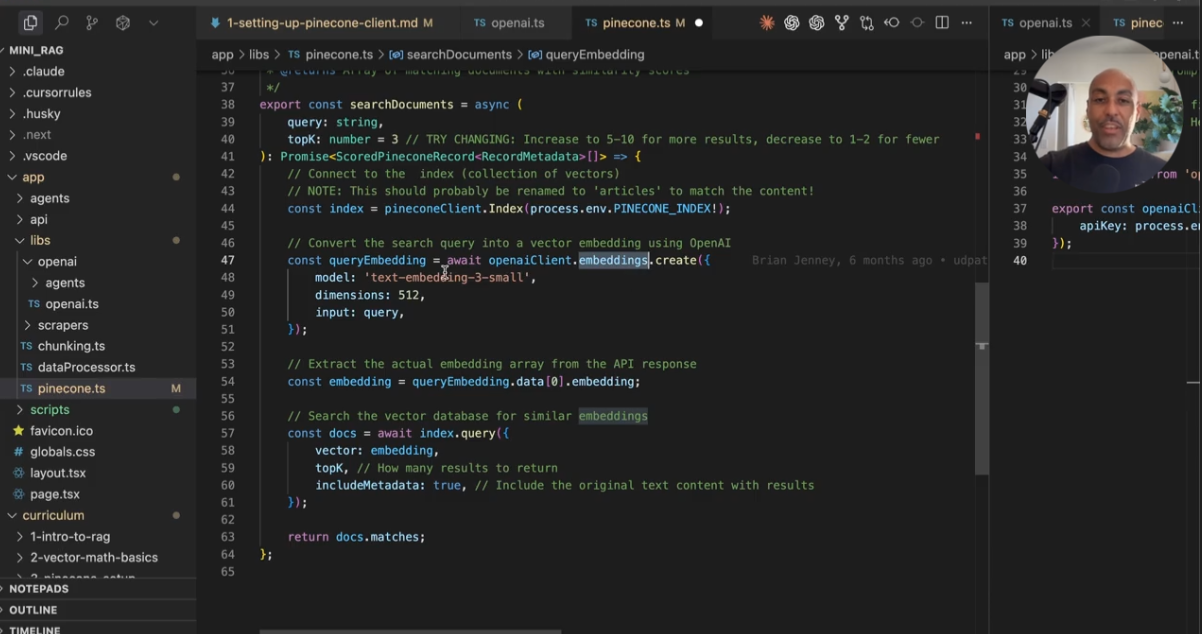Click the Split Editor Right icon

pos(942,22)
